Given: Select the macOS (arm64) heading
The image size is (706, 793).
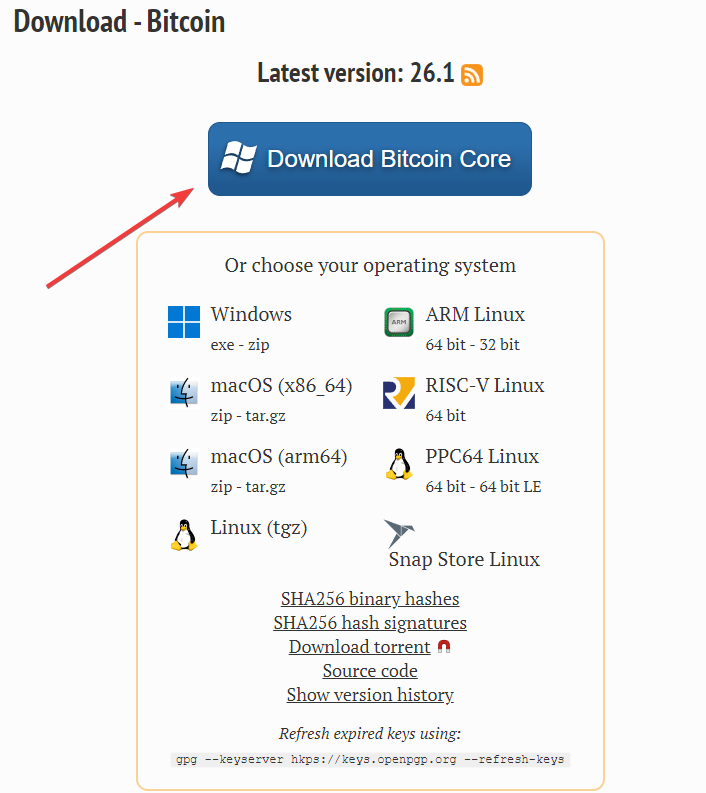Looking at the screenshot, I should (x=279, y=457).
